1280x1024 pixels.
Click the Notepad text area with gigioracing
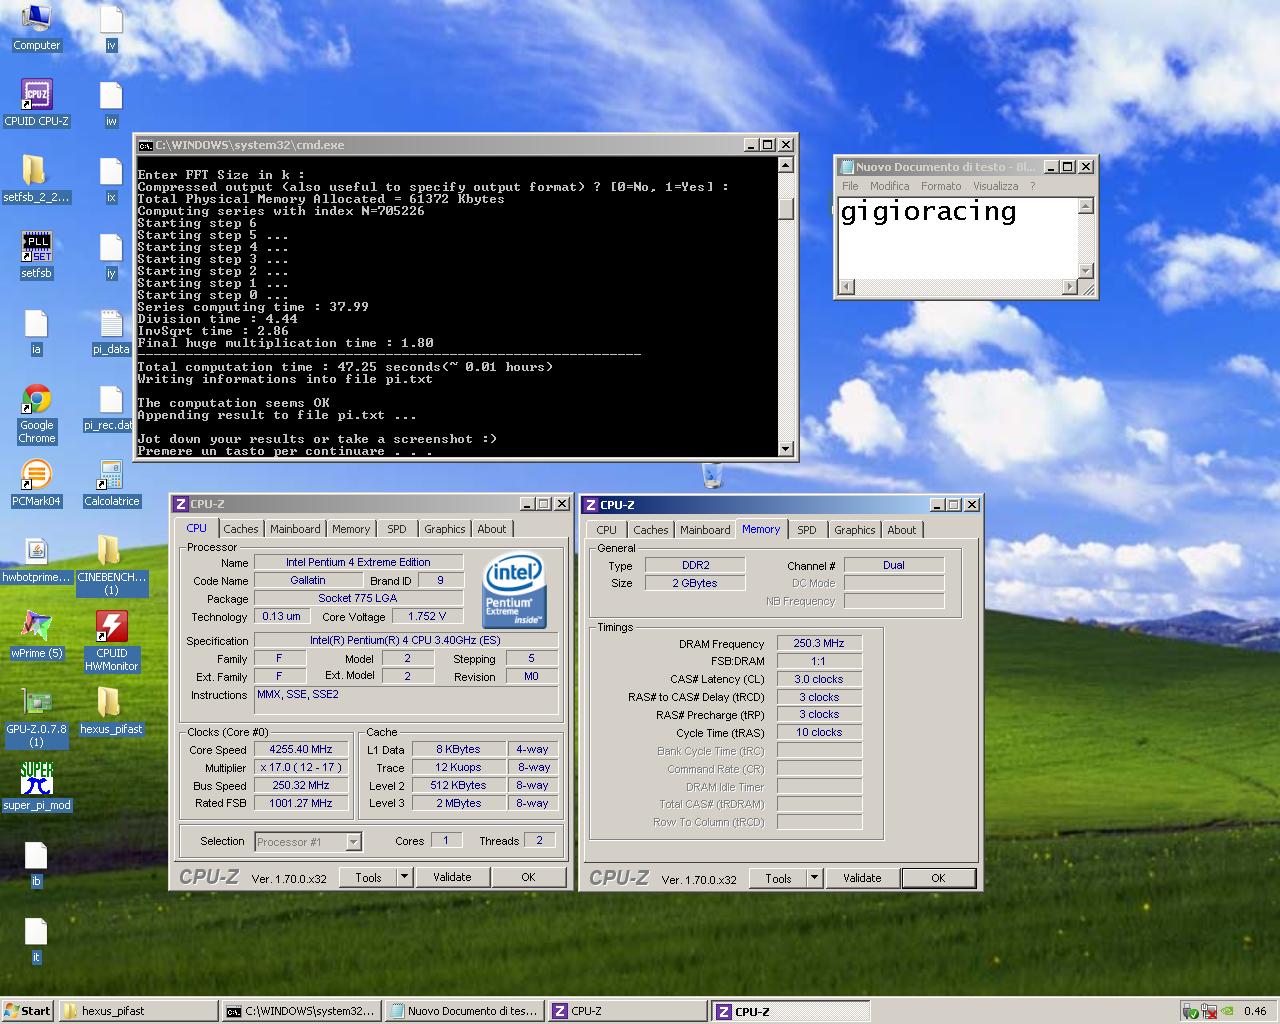point(957,238)
